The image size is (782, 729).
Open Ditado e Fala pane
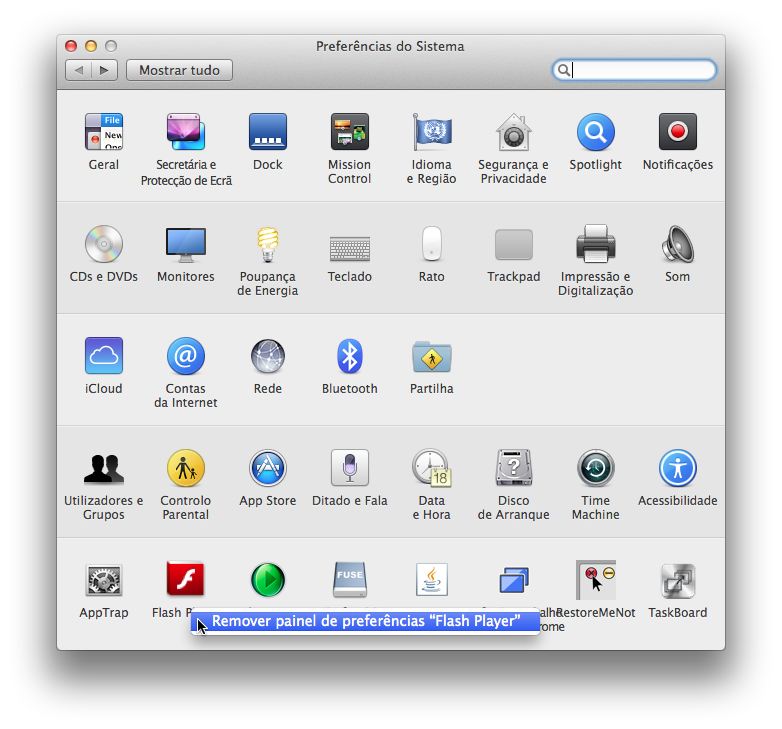click(350, 468)
